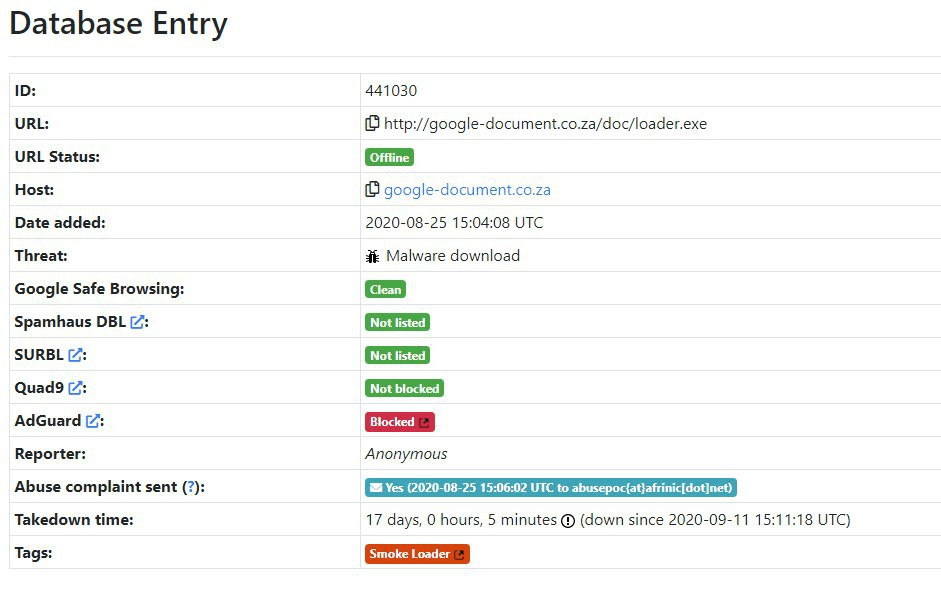Open the AdGuard external link icon

pos(95,420)
